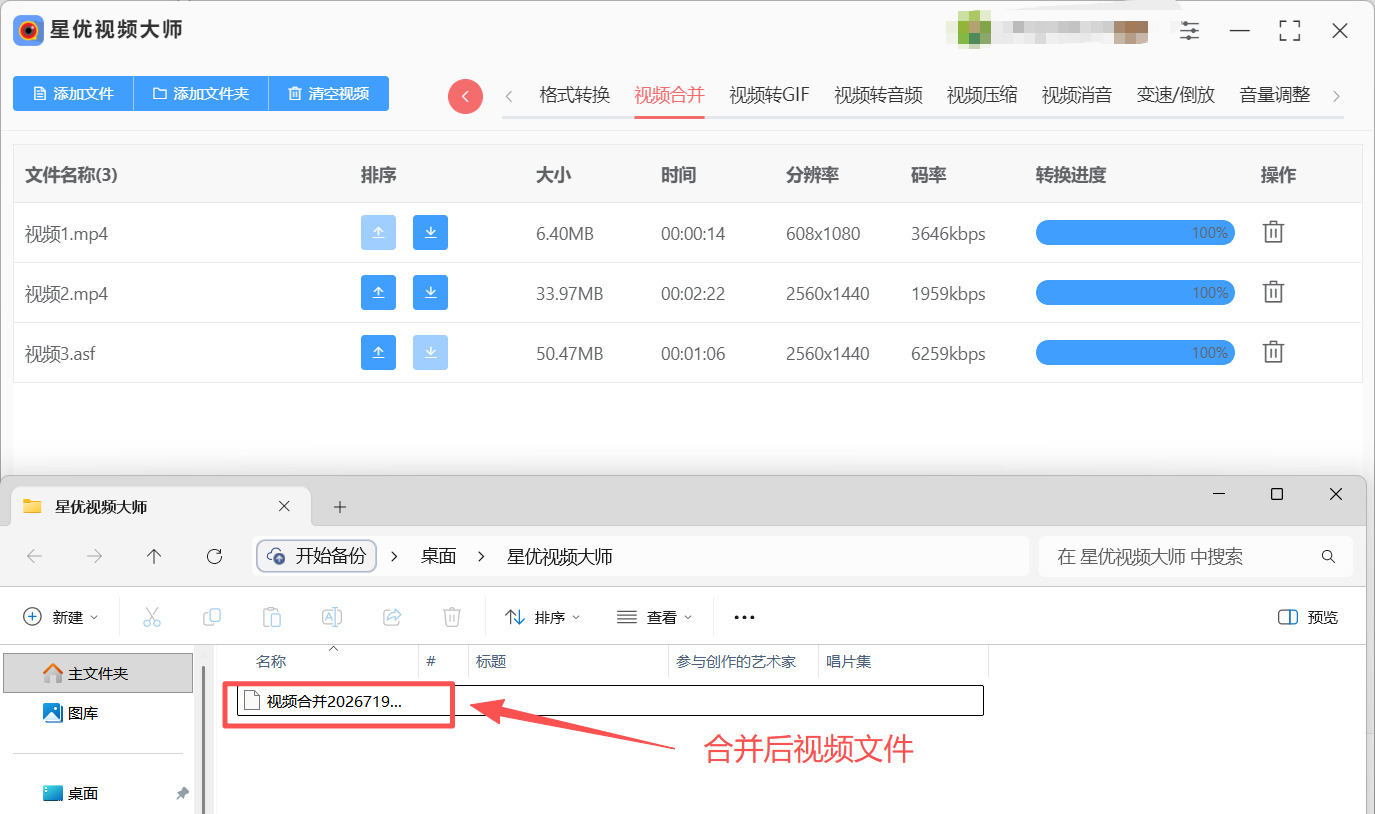Screen dimensions: 1375x814
Task: Open the settings sliders icon in title bar
Action: coord(1189,31)
